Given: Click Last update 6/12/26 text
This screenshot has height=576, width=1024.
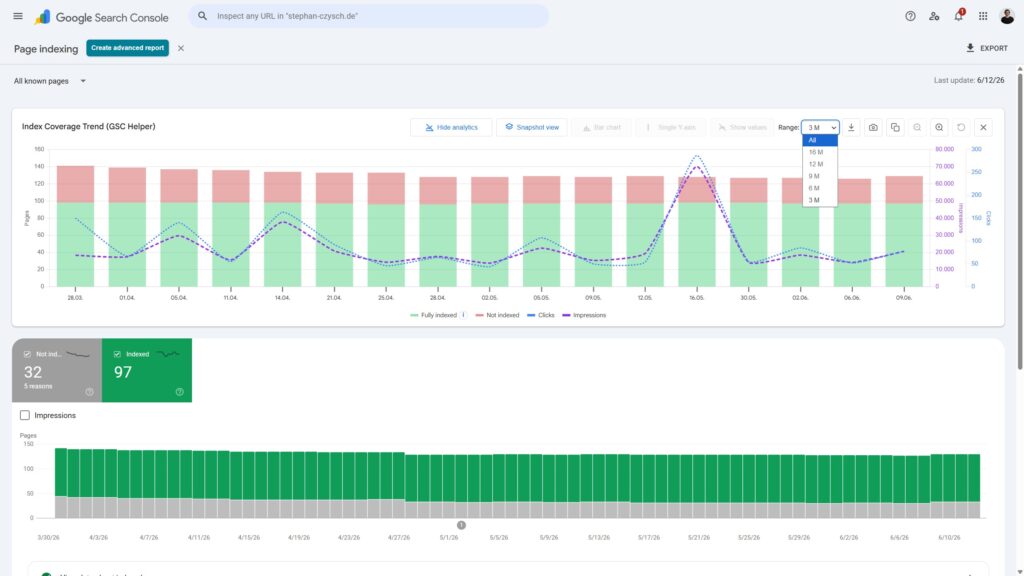Looking at the screenshot, I should (x=969, y=80).
